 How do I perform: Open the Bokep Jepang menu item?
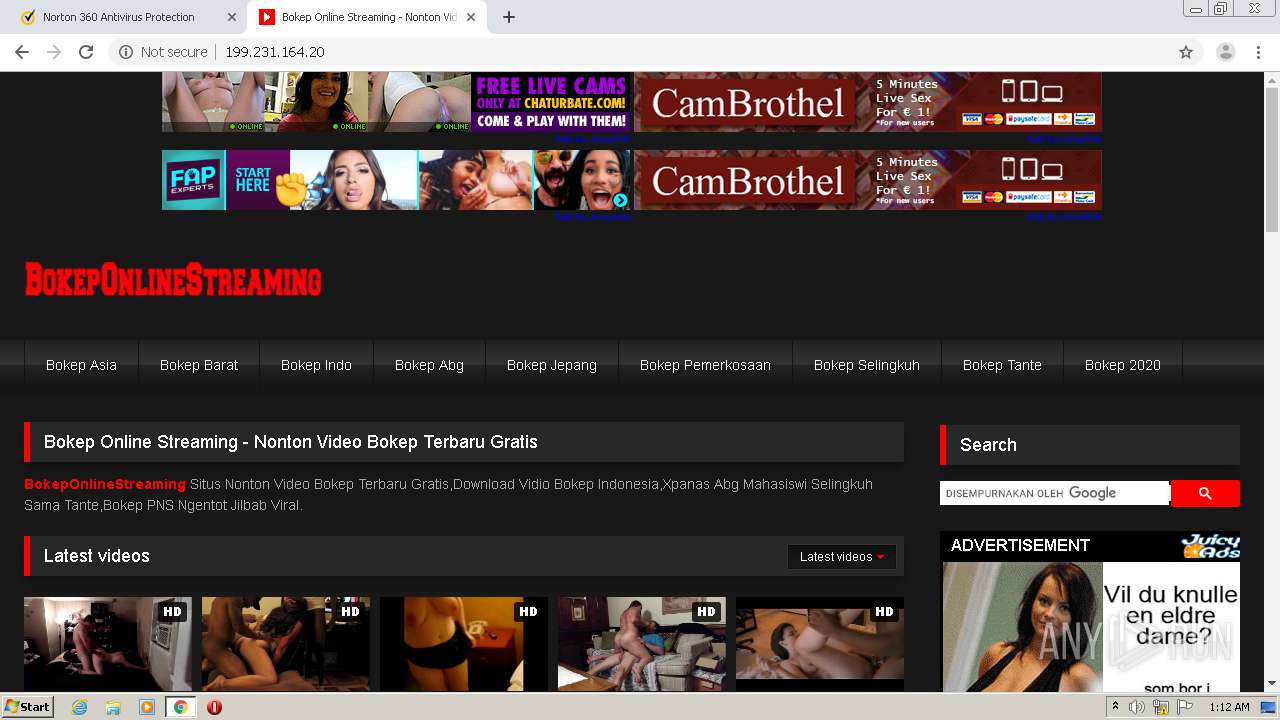(552, 365)
